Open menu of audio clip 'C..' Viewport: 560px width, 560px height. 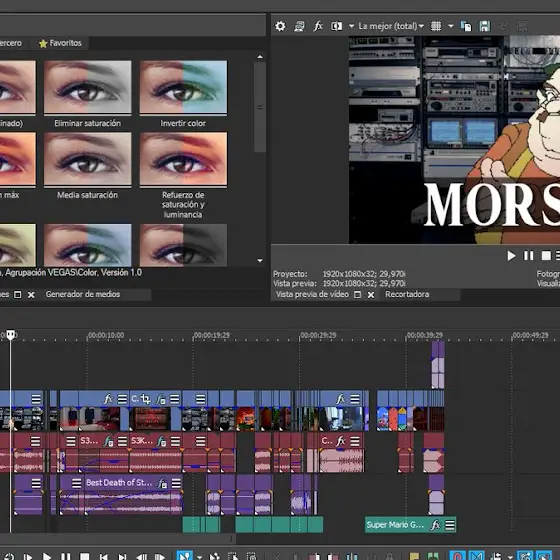(355, 441)
